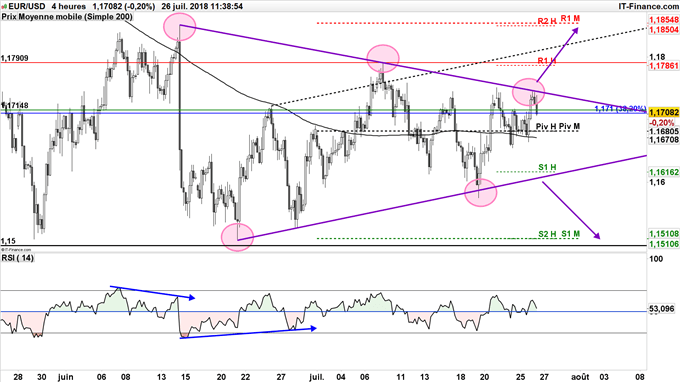Click the timestamp '26 juil. 2018 11:38:54'
This screenshot has width=680, height=382.
tap(202, 6)
